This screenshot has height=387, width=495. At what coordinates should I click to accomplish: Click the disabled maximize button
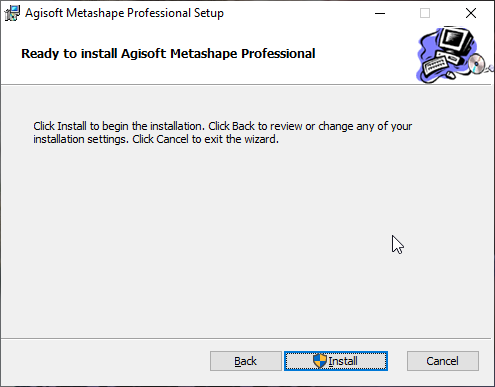coord(425,13)
